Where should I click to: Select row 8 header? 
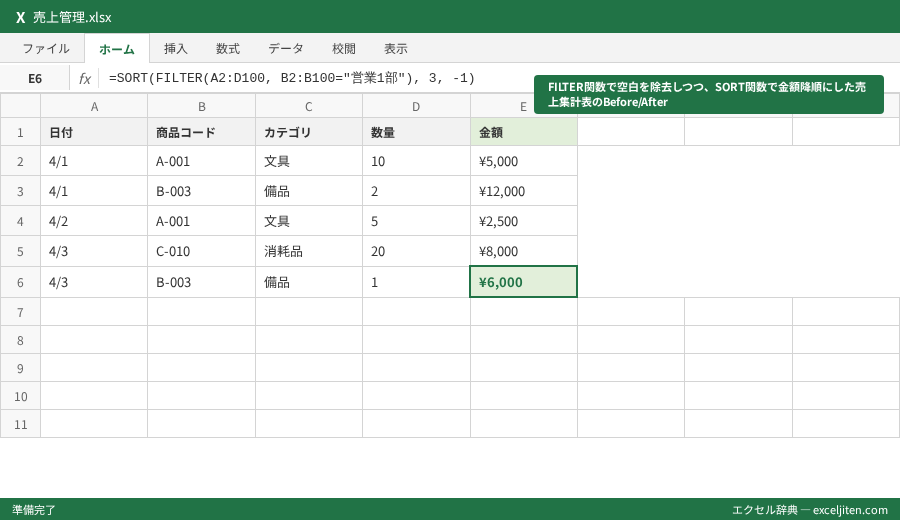click(20, 340)
